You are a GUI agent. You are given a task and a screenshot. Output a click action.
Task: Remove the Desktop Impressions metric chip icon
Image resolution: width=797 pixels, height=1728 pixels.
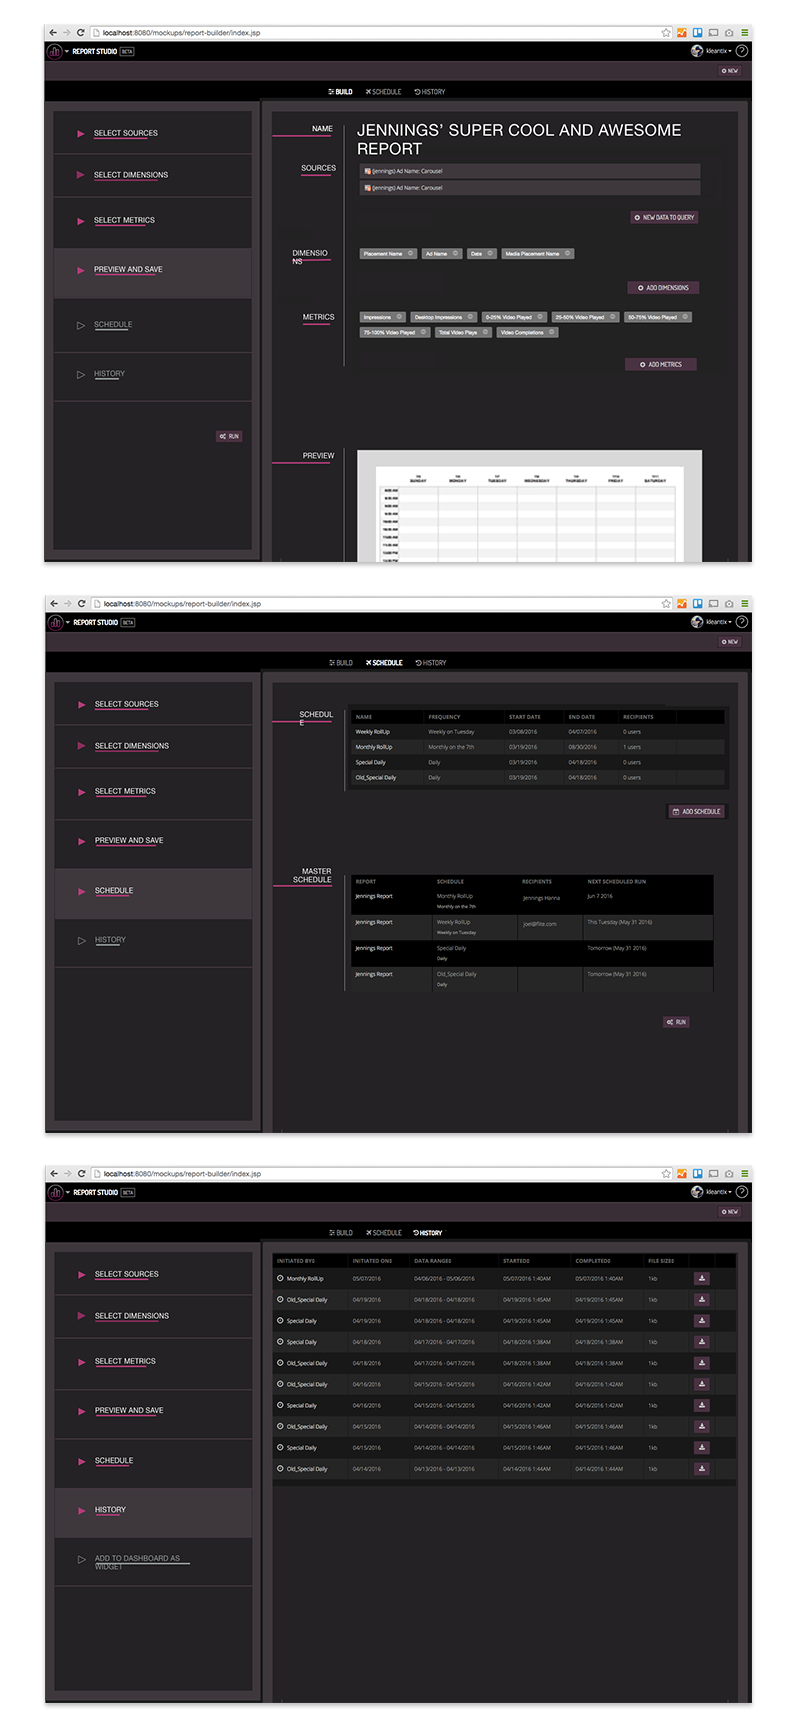click(471, 317)
